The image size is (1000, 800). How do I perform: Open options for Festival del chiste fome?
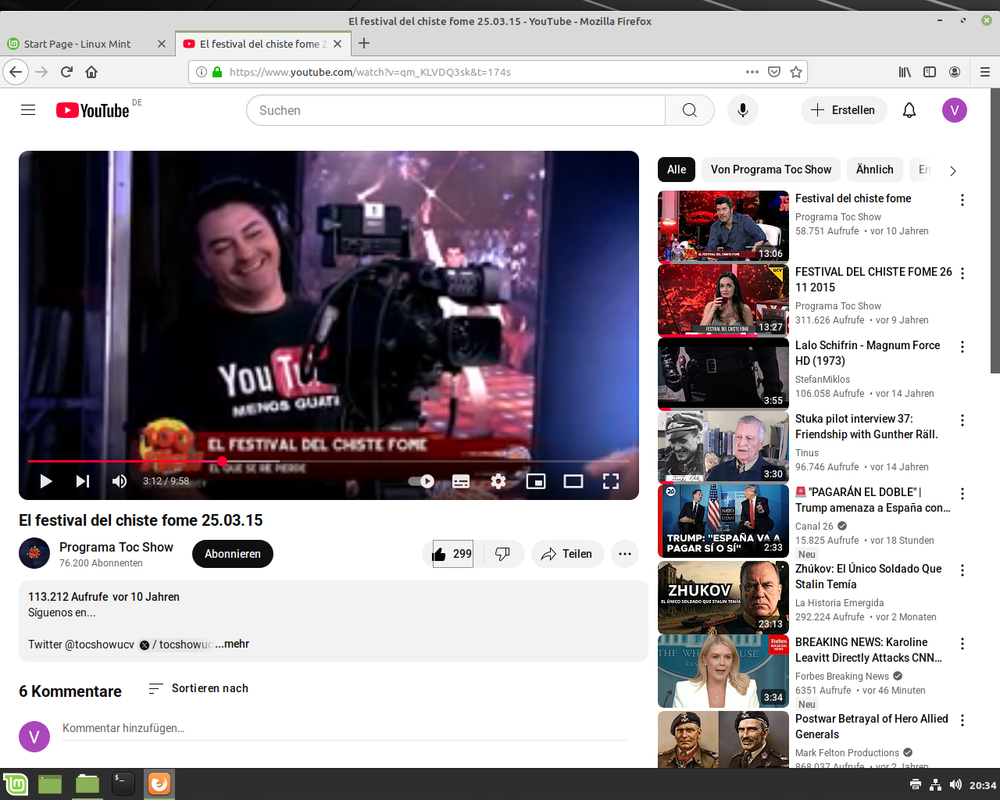tap(962, 200)
